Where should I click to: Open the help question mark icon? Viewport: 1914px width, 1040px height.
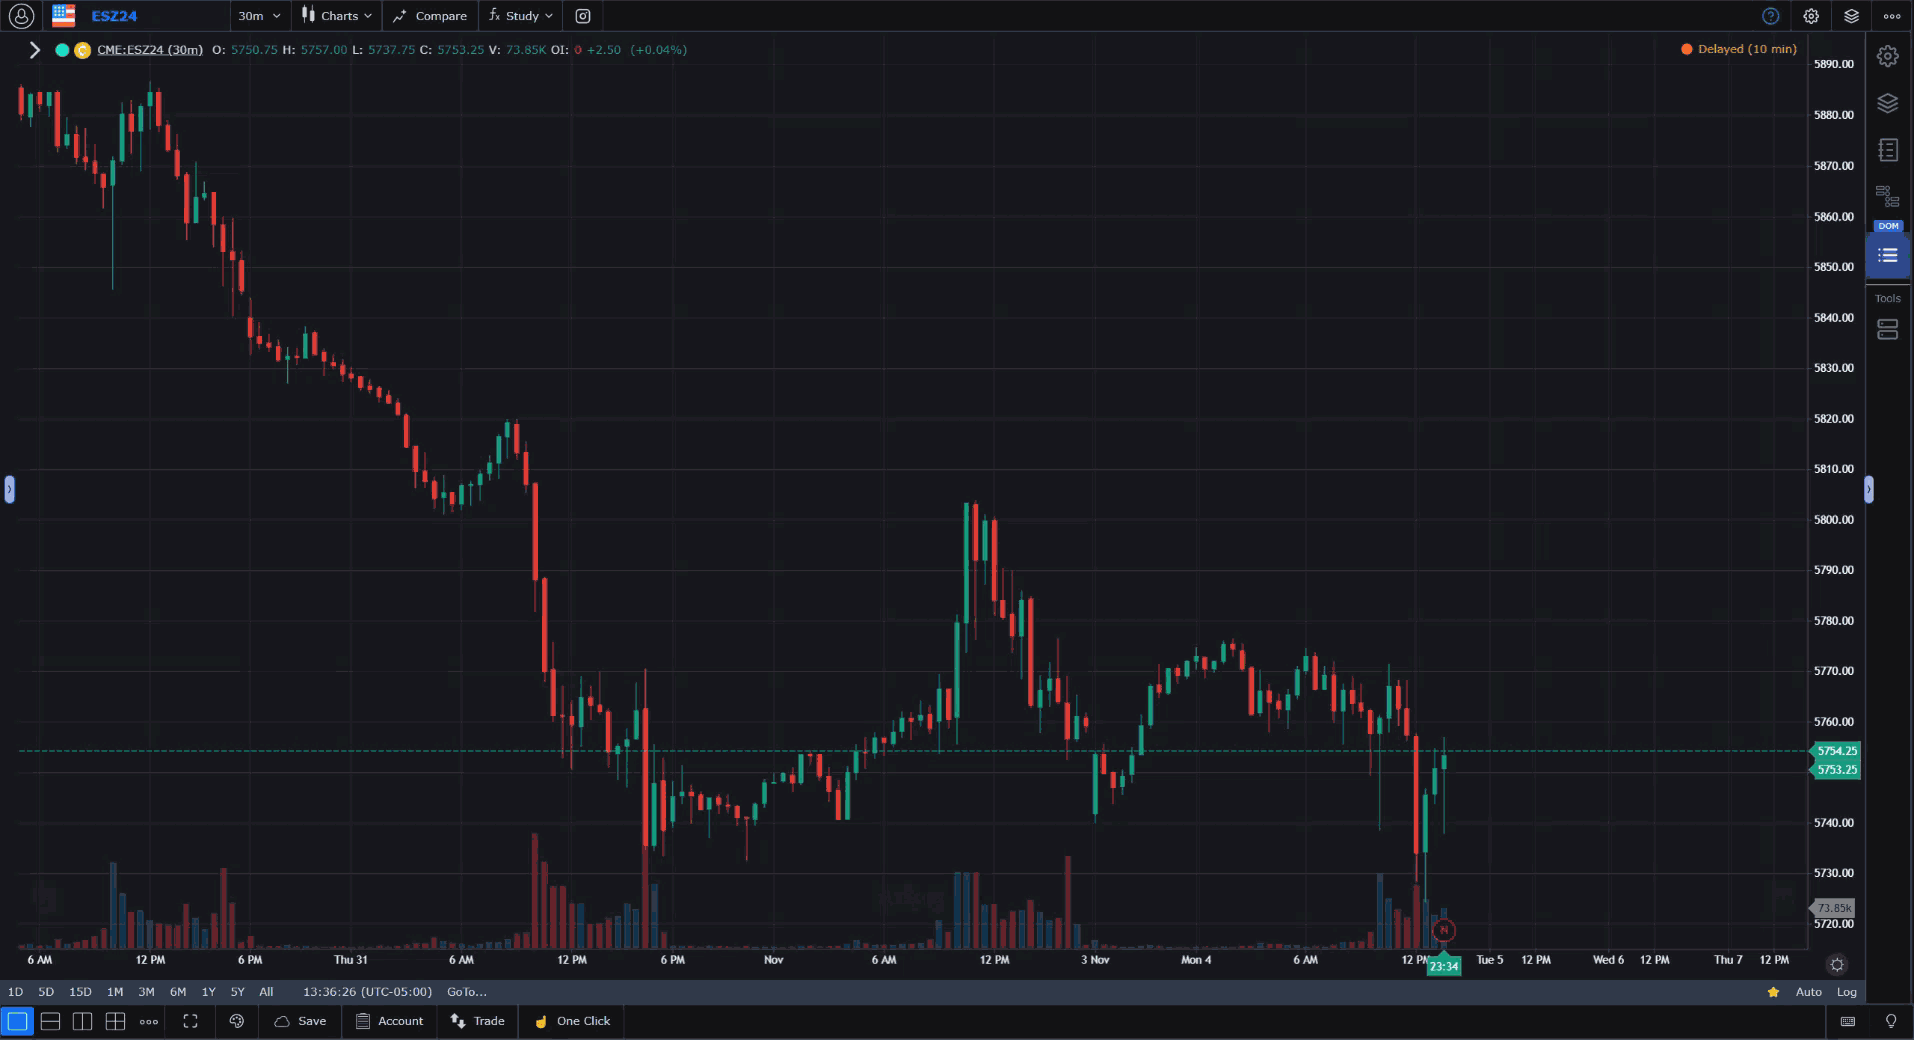click(1770, 16)
